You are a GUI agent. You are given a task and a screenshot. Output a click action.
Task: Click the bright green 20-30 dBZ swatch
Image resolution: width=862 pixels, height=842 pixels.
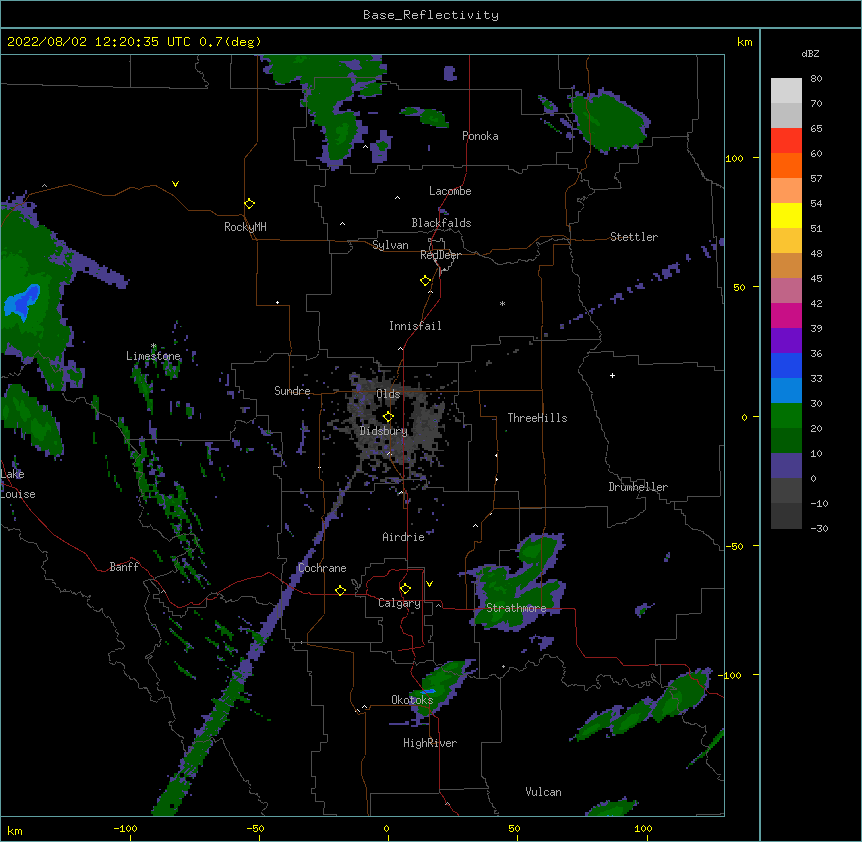pyautogui.click(x=786, y=416)
